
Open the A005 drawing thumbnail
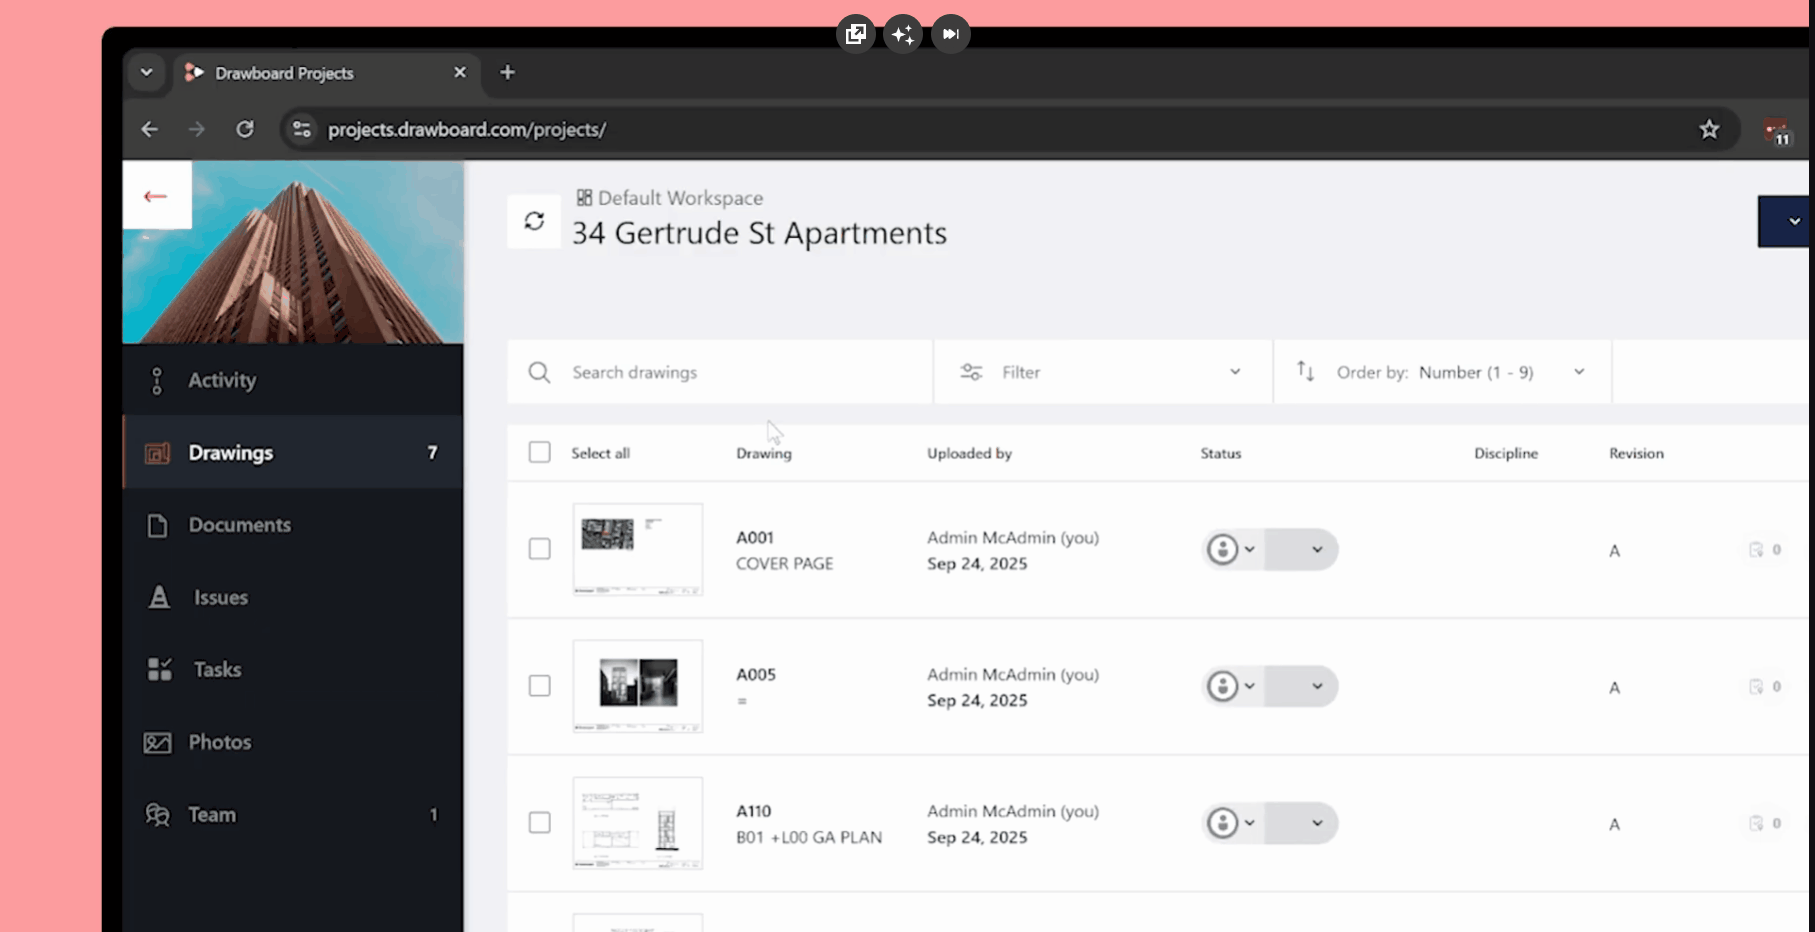[638, 686]
